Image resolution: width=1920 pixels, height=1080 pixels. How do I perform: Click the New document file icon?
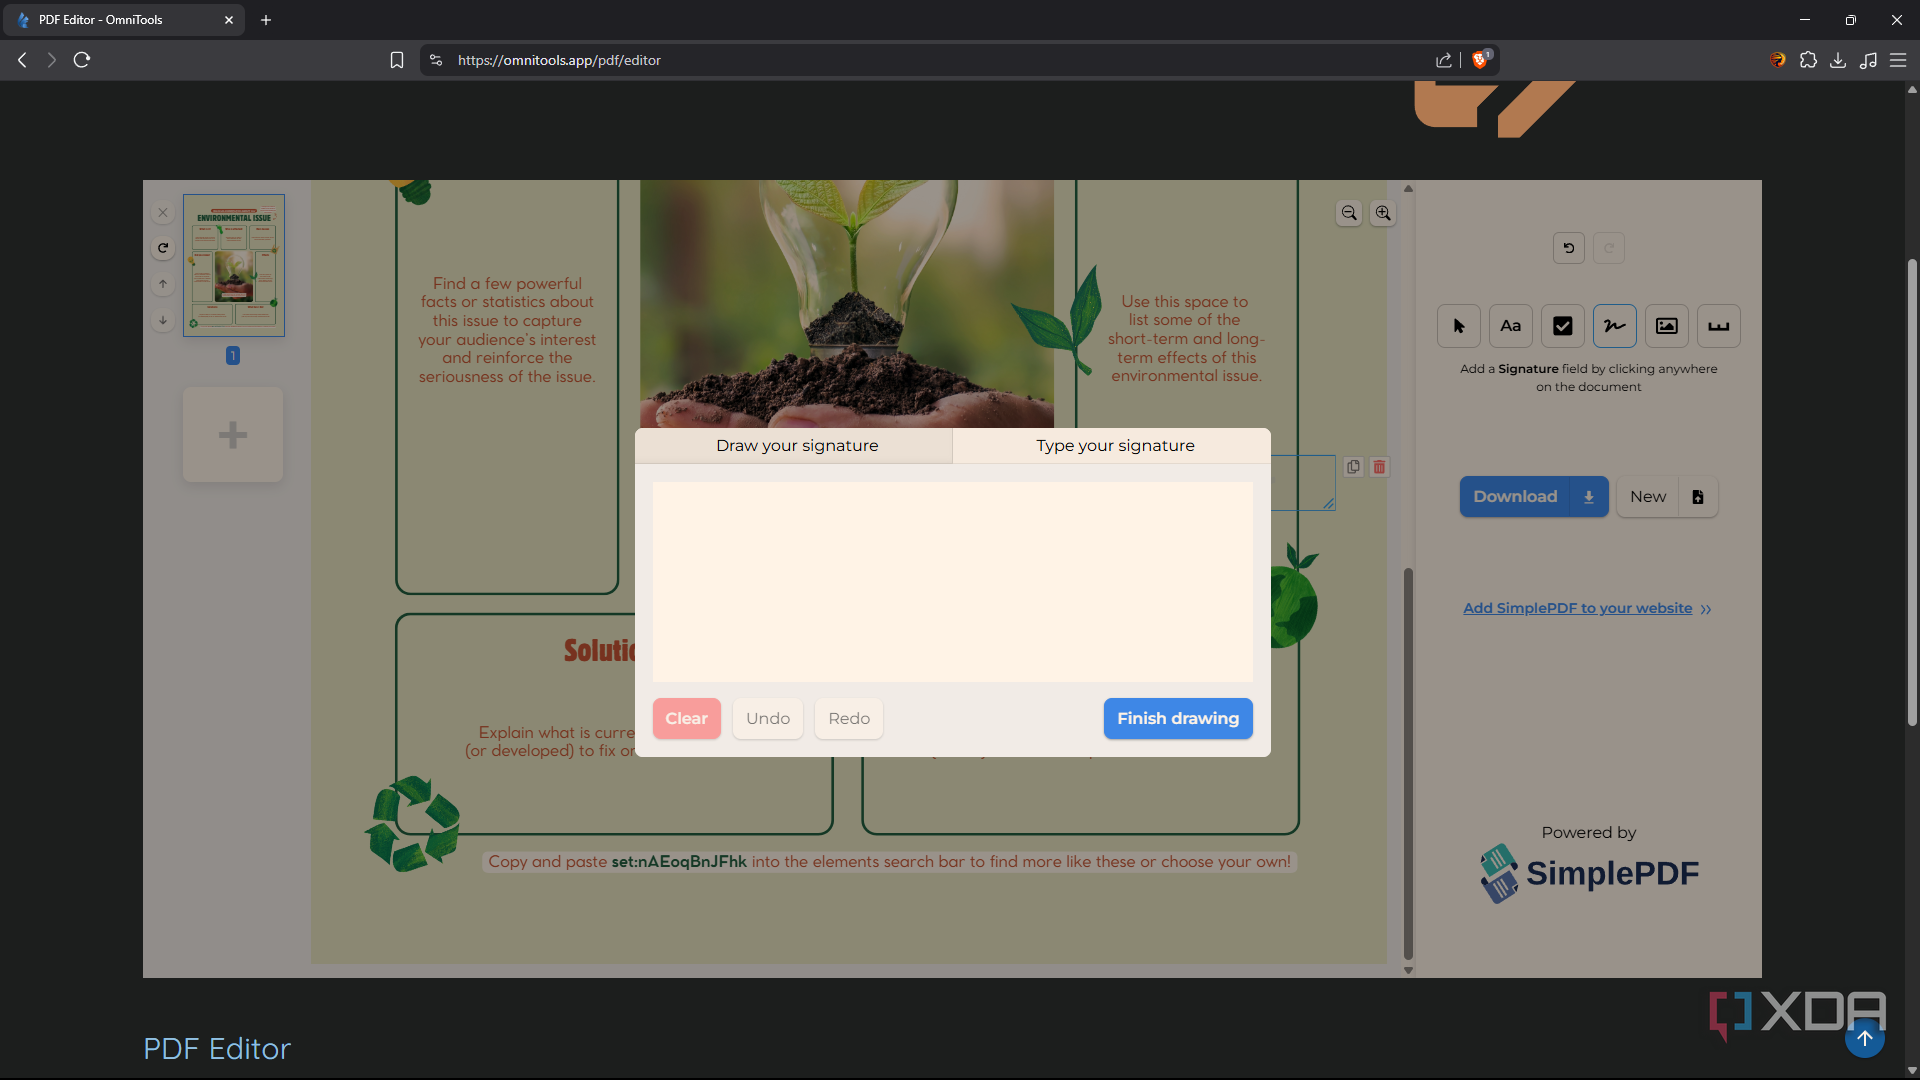coord(1698,497)
